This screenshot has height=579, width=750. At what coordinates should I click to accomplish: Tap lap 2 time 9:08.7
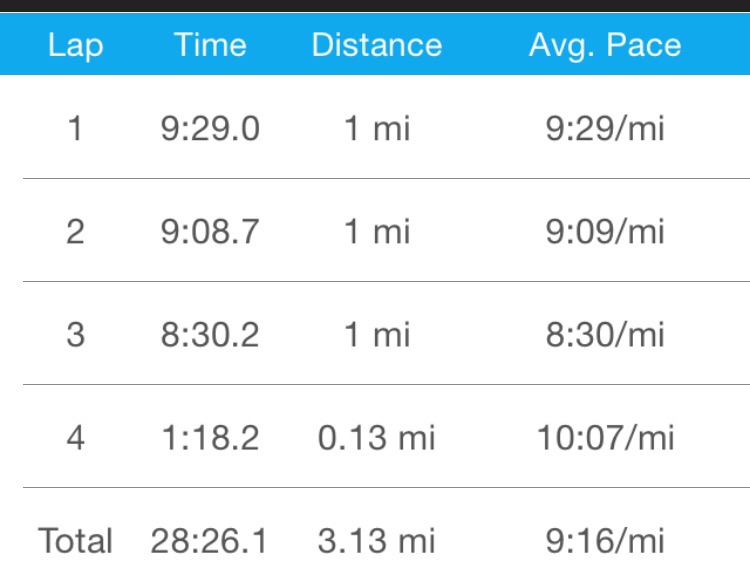[x=210, y=232]
